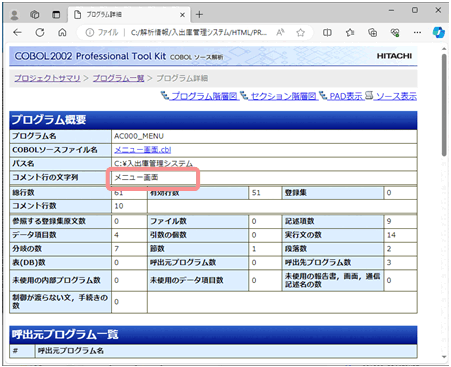Open the セクション階層図 link
Image resolution: width=451 pixels, height=367 pixels.
coord(283,96)
